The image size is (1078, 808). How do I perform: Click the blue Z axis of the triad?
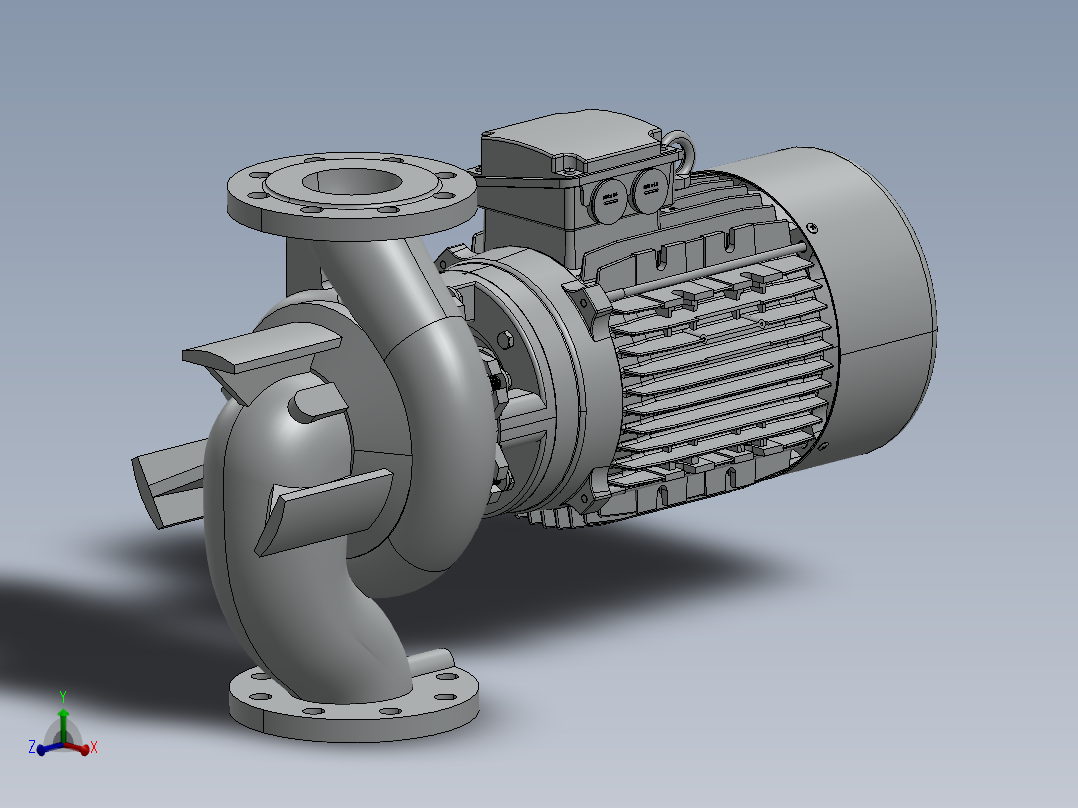50,748
